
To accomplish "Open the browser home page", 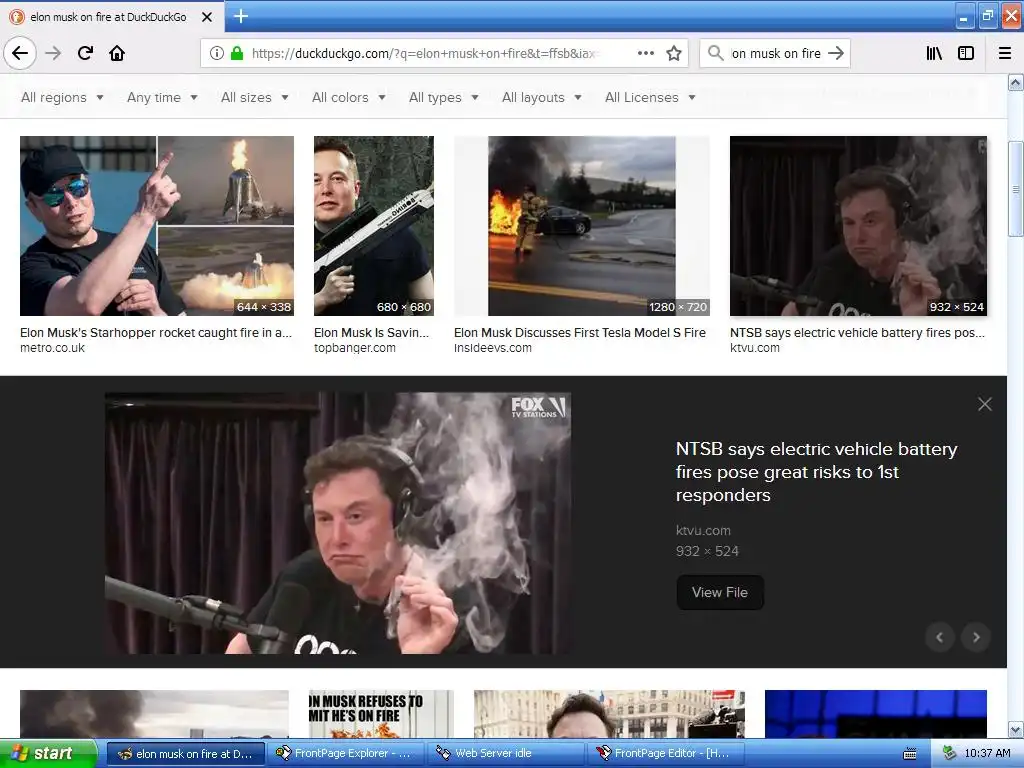I will click(117, 53).
